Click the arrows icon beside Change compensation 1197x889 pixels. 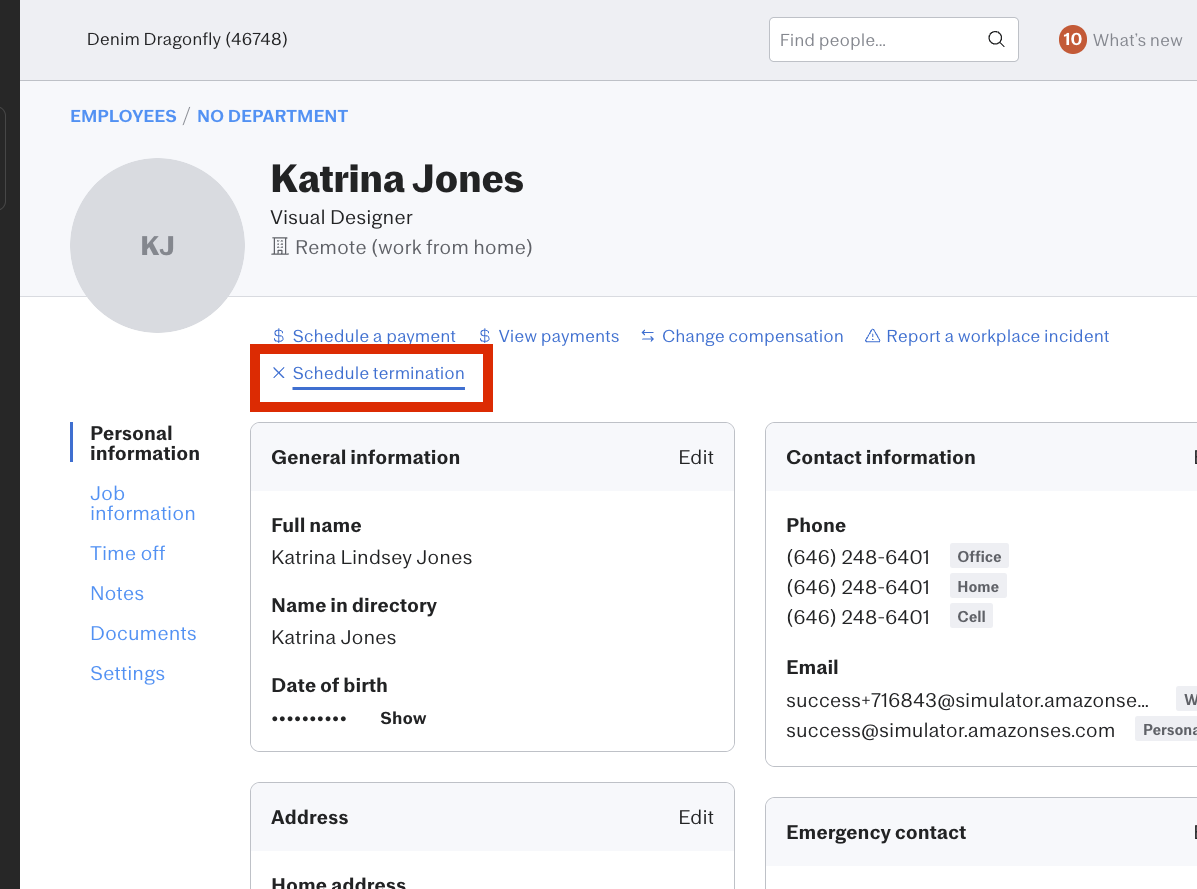pos(648,336)
